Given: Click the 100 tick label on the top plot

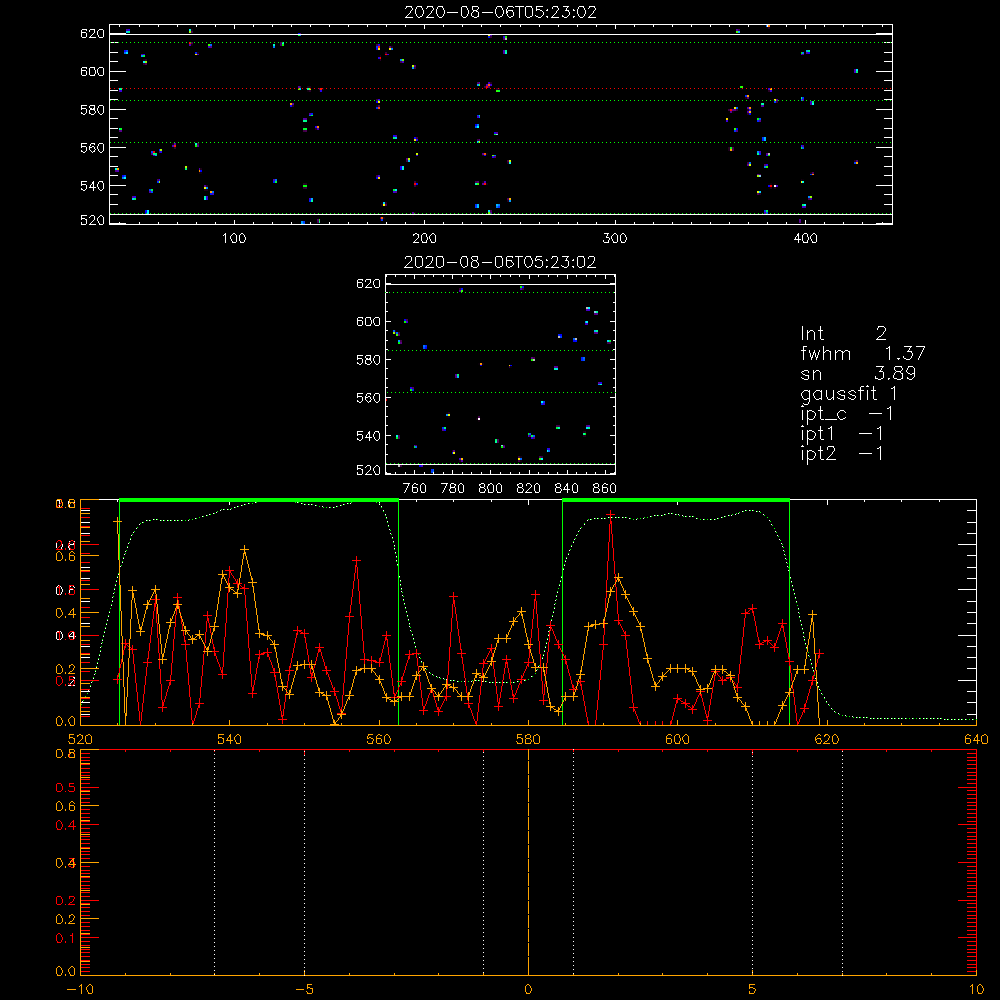Looking at the screenshot, I should point(234,239).
